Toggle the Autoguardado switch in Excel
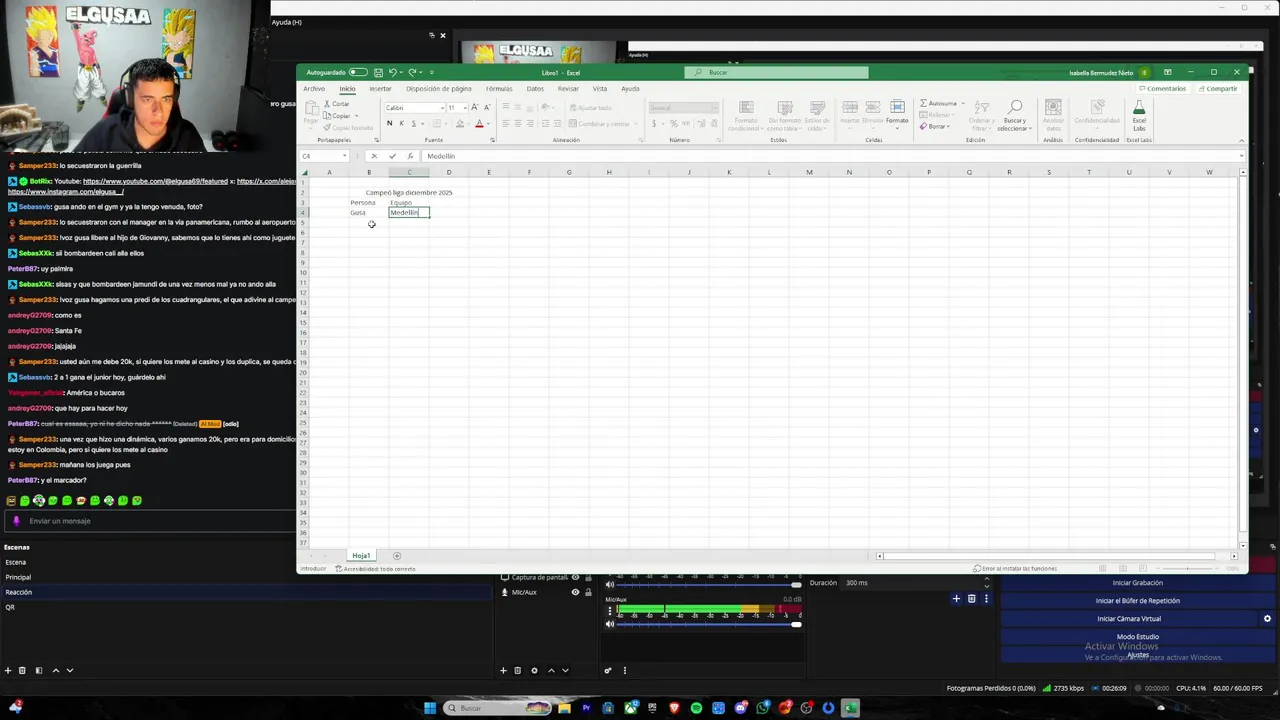Viewport: 1280px width, 720px height. click(x=358, y=72)
